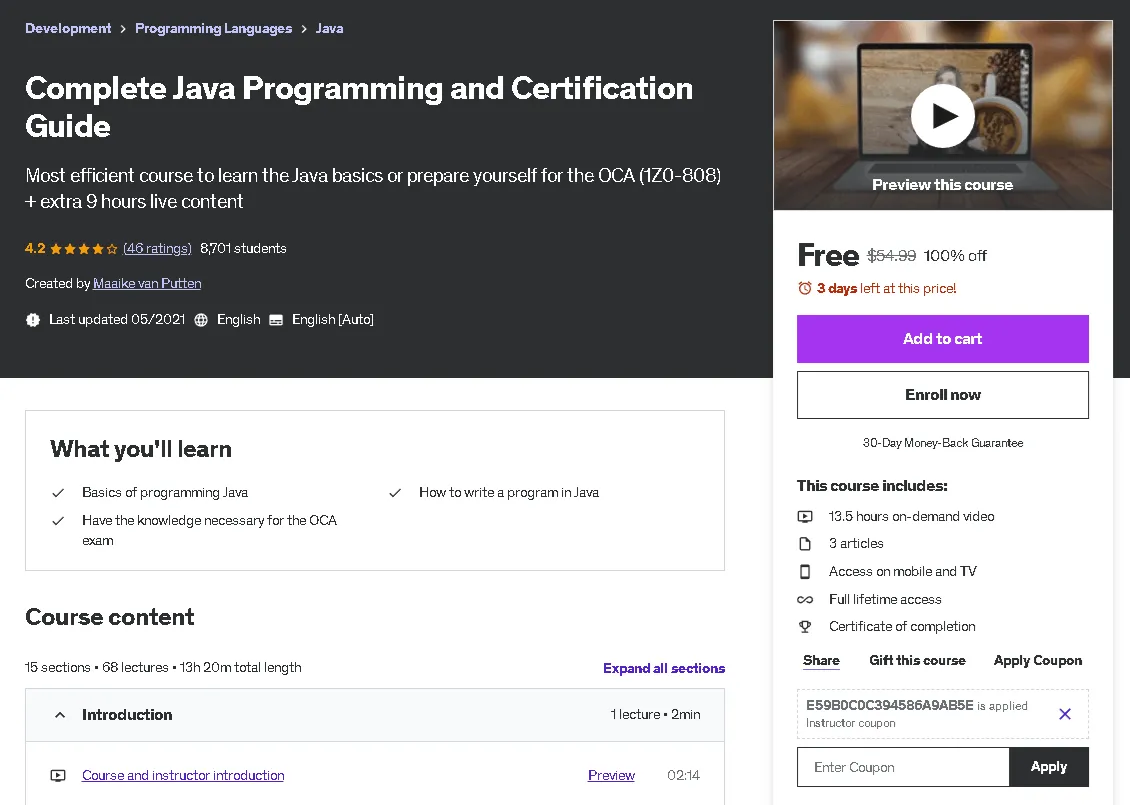Click the articles document icon
The width and height of the screenshot is (1130, 805).
[805, 544]
